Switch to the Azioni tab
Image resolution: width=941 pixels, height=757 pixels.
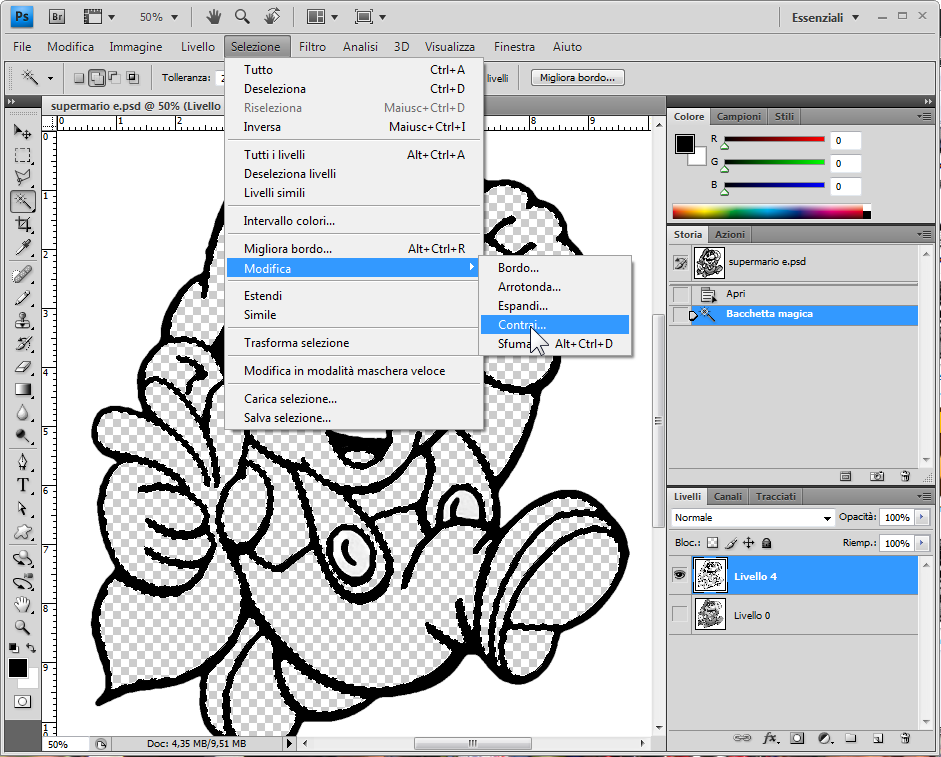point(730,234)
